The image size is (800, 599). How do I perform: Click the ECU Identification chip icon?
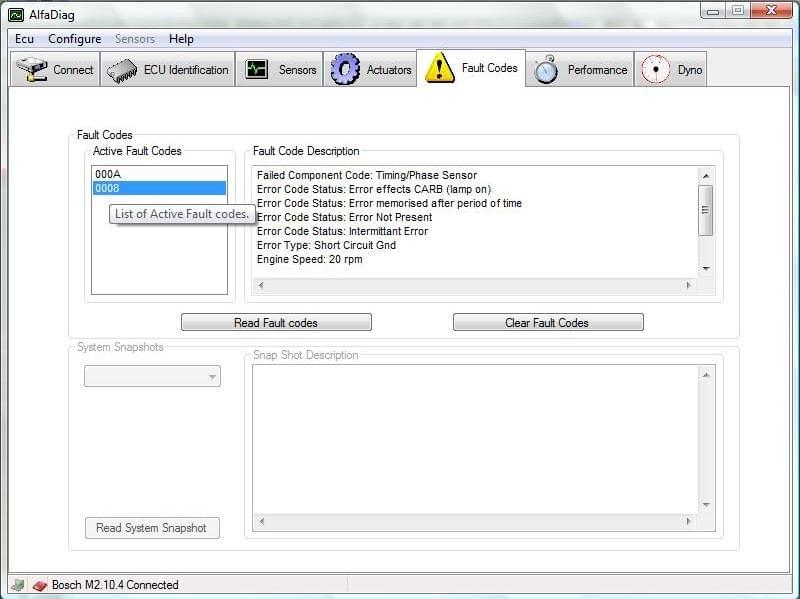tap(122, 70)
